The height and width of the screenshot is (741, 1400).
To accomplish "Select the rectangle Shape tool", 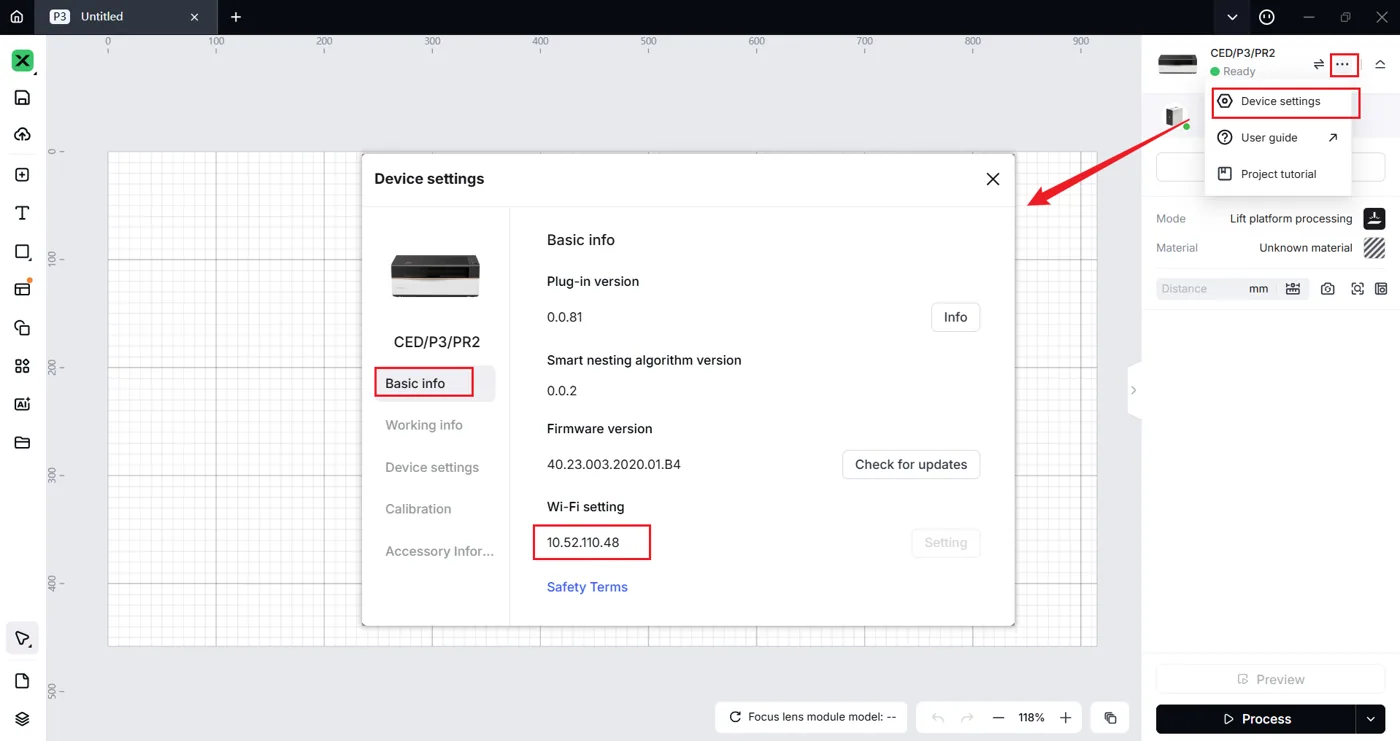I will tap(22, 252).
